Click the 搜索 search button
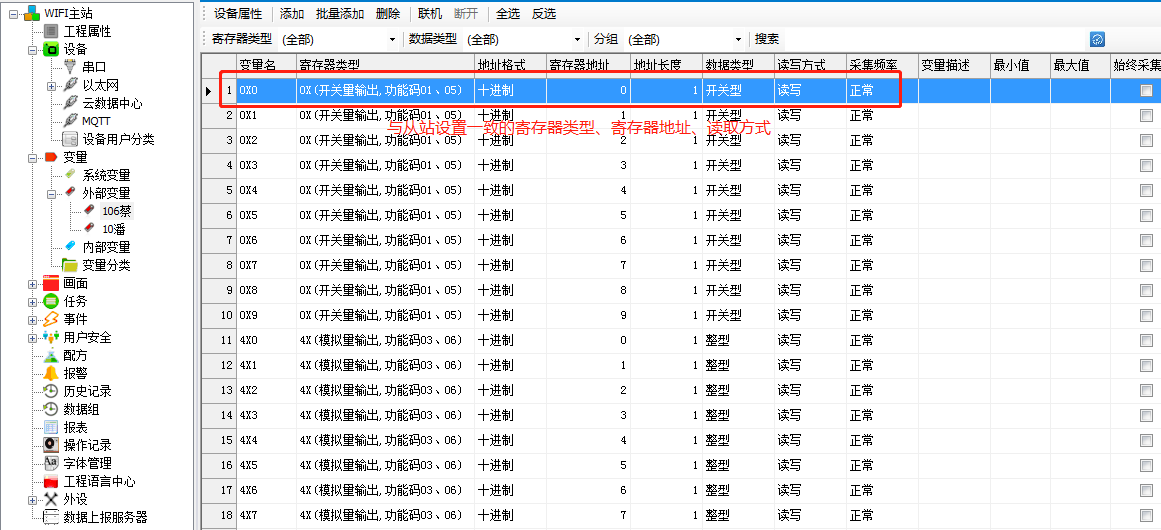Image resolution: width=1161 pixels, height=530 pixels. tap(766, 39)
